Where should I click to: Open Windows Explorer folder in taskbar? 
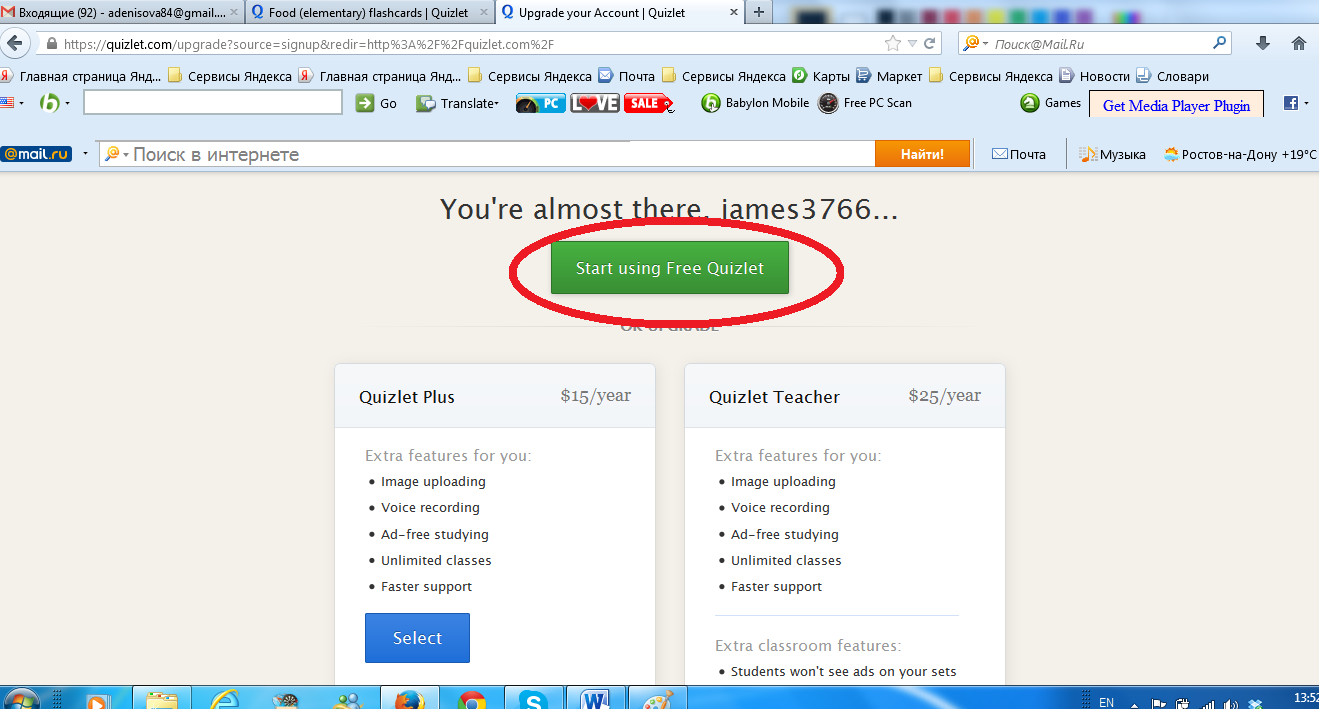tap(161, 699)
